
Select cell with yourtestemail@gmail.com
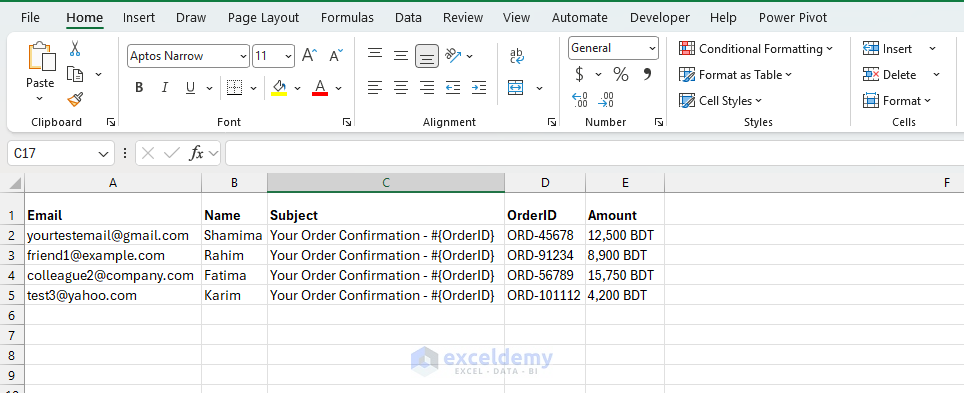coord(113,235)
